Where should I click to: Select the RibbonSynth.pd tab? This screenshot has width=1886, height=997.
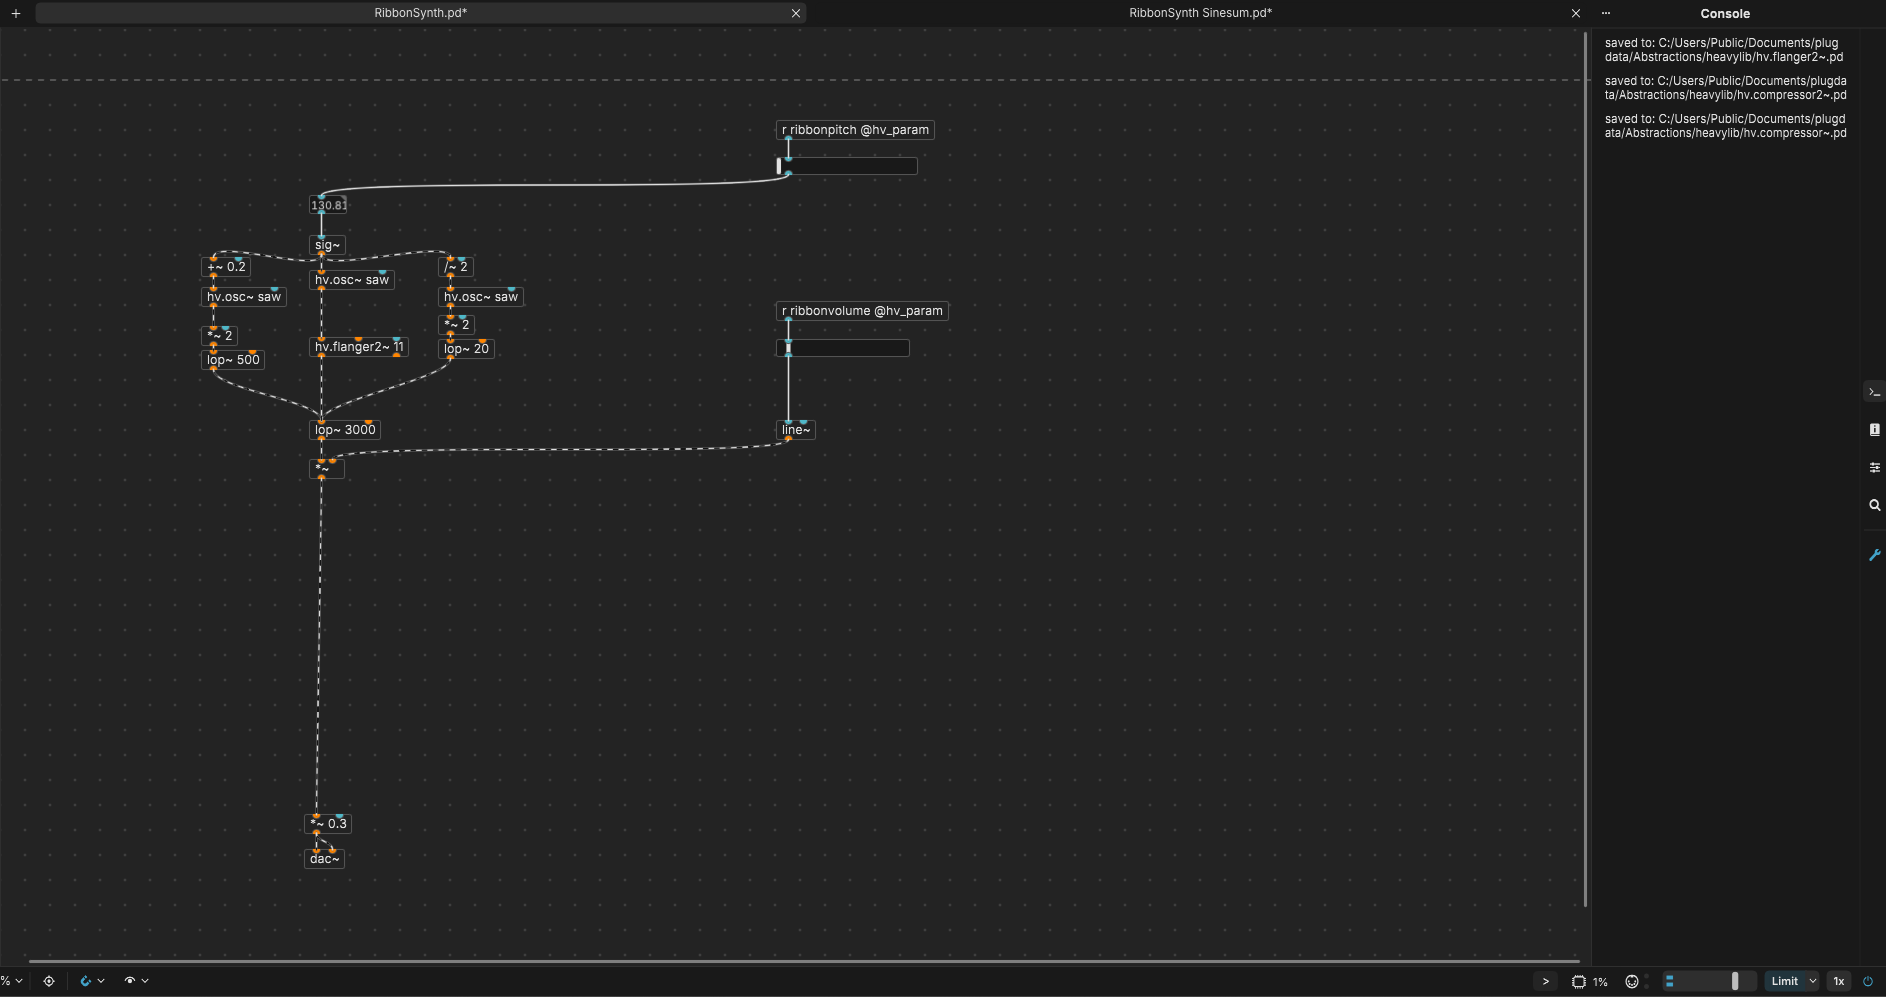(420, 13)
